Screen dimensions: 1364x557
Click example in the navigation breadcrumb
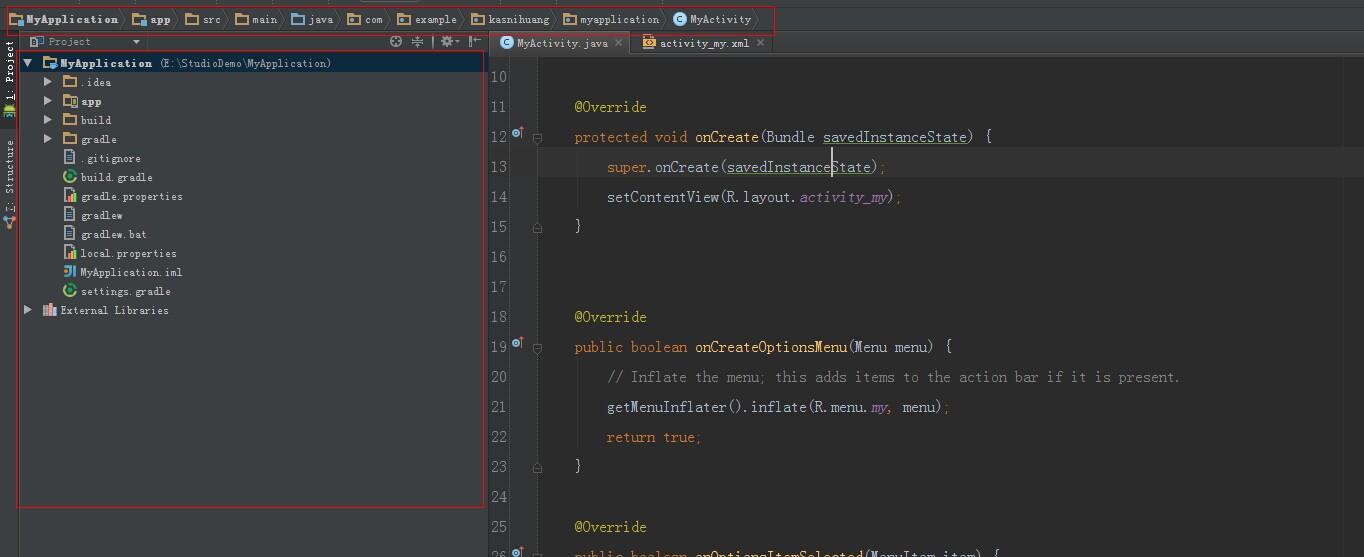[x=427, y=19]
